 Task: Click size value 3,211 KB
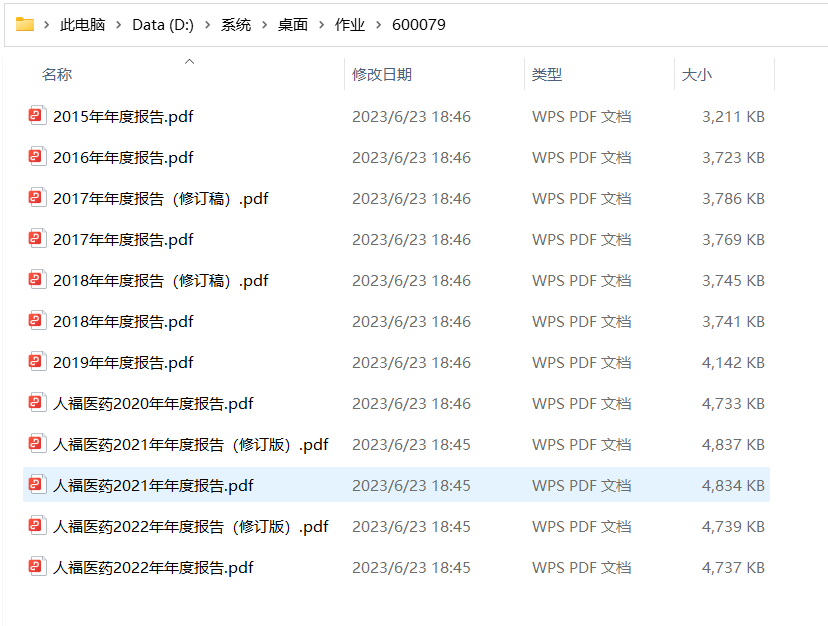click(x=733, y=116)
